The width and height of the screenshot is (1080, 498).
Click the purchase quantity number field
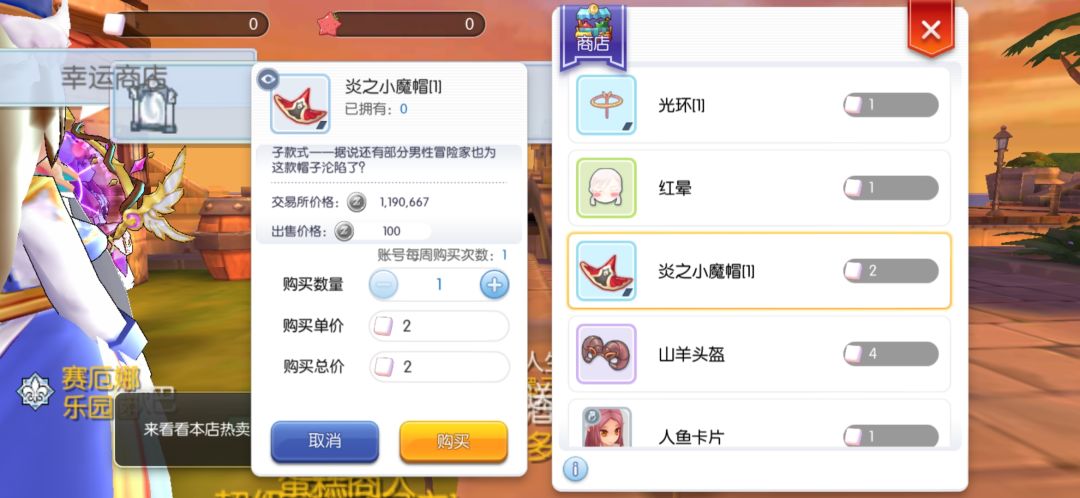pyautogui.click(x=439, y=284)
